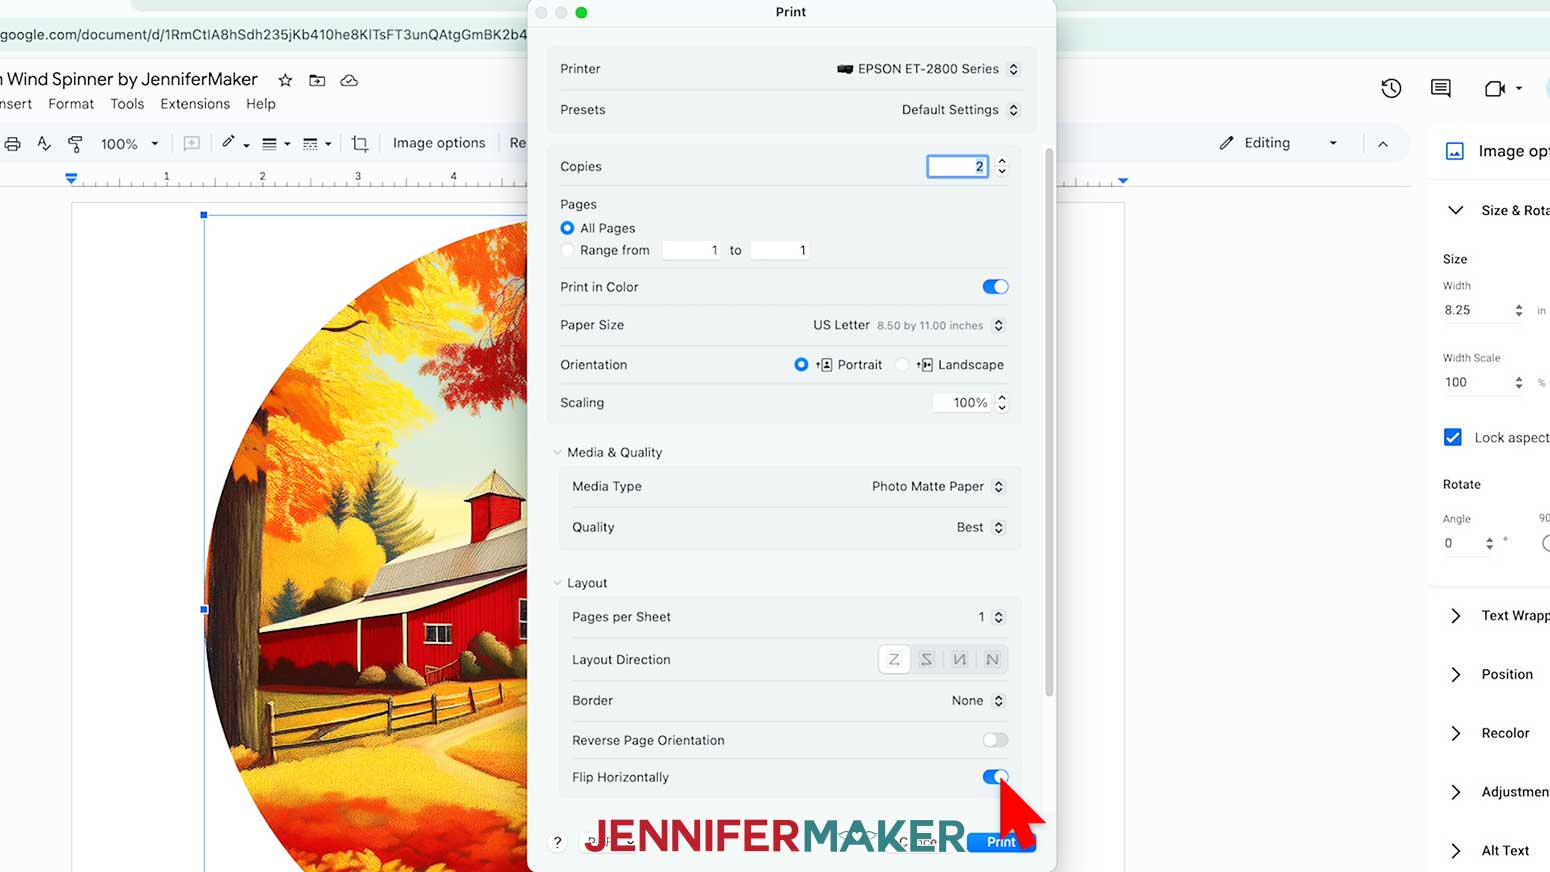Open the Border None dropdown
1550x872 pixels.
coord(977,701)
